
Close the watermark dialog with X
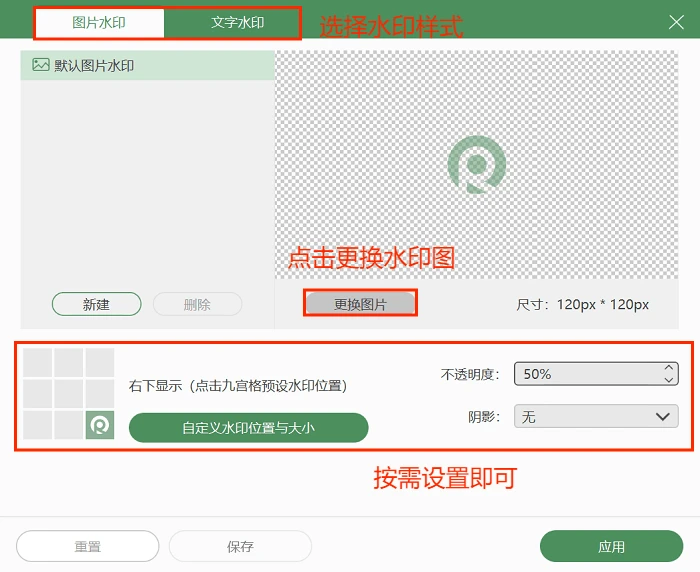(x=676, y=22)
